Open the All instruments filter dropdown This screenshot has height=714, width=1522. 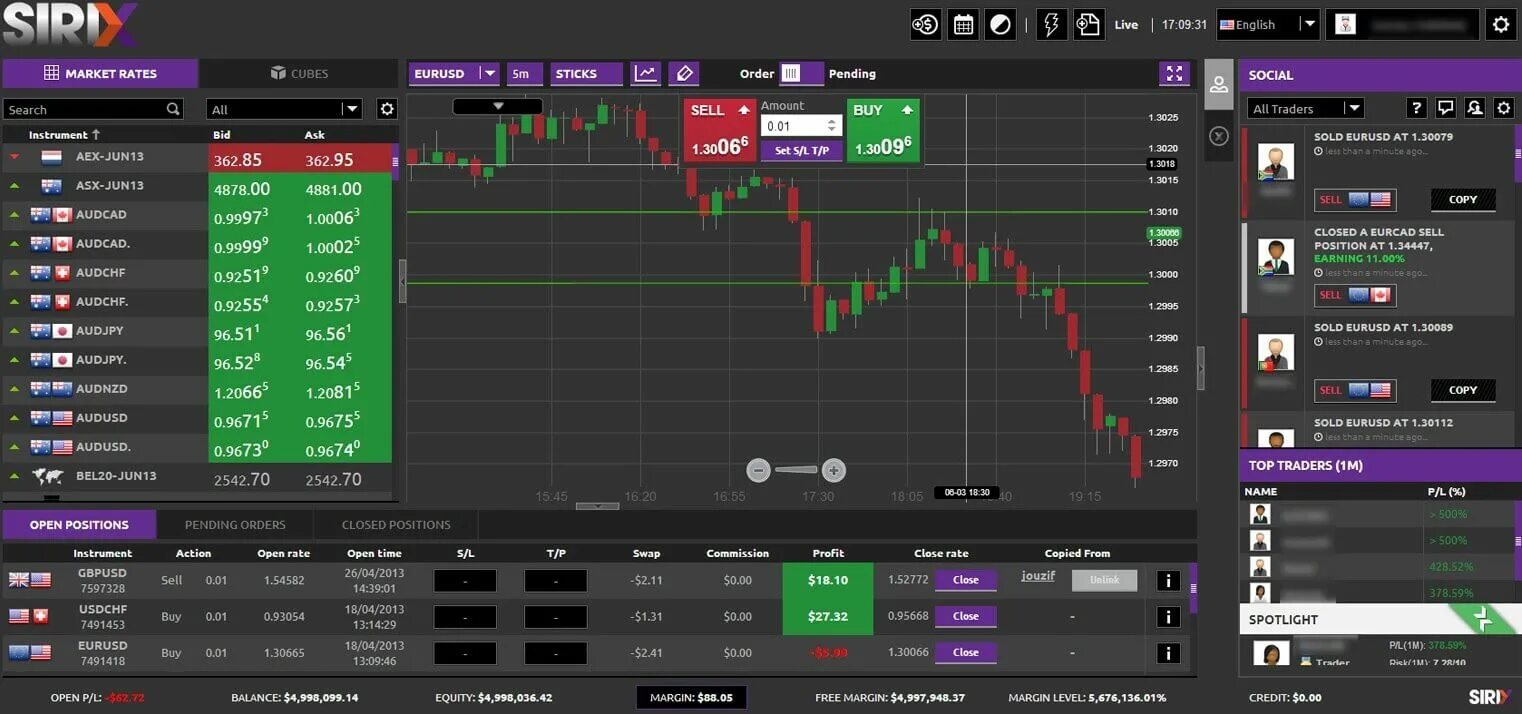coord(284,109)
